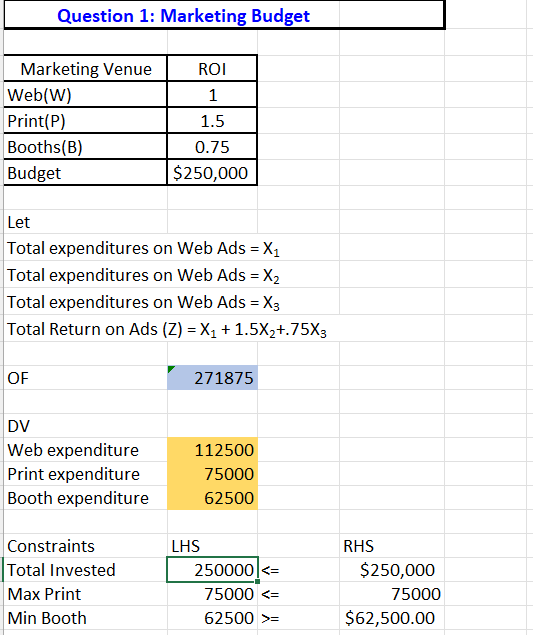
Task: Select the 'Total expenditures on Web Ads = X1' cell
Action: [143, 248]
